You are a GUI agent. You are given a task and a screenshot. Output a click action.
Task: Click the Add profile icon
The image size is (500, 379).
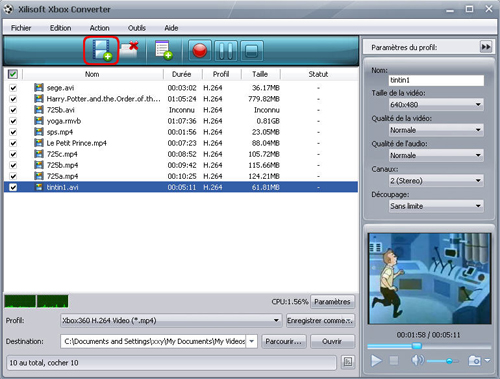click(x=164, y=50)
